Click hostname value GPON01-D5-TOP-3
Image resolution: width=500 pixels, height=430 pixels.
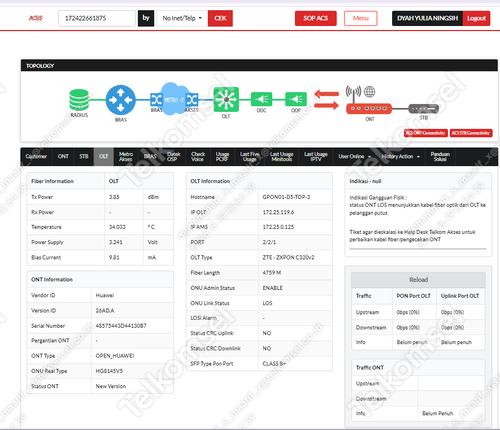[286, 197]
